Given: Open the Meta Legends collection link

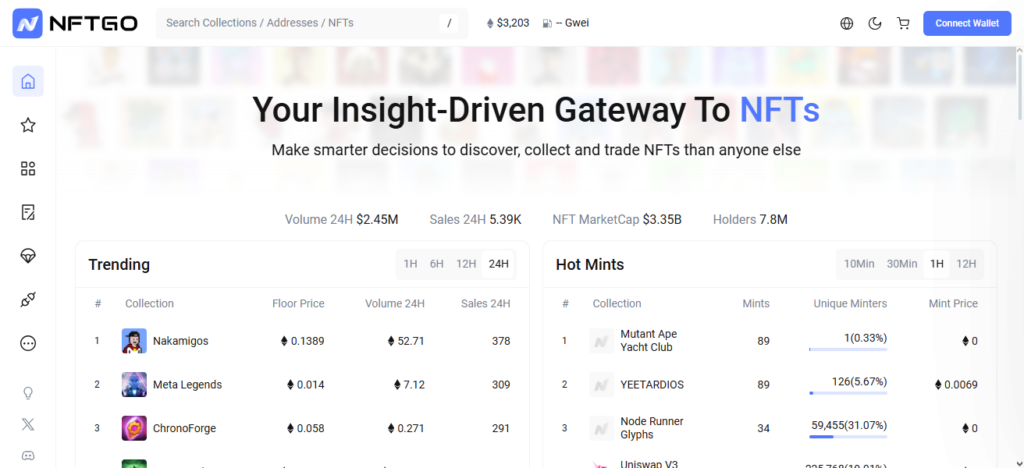Looking at the screenshot, I should 187,384.
